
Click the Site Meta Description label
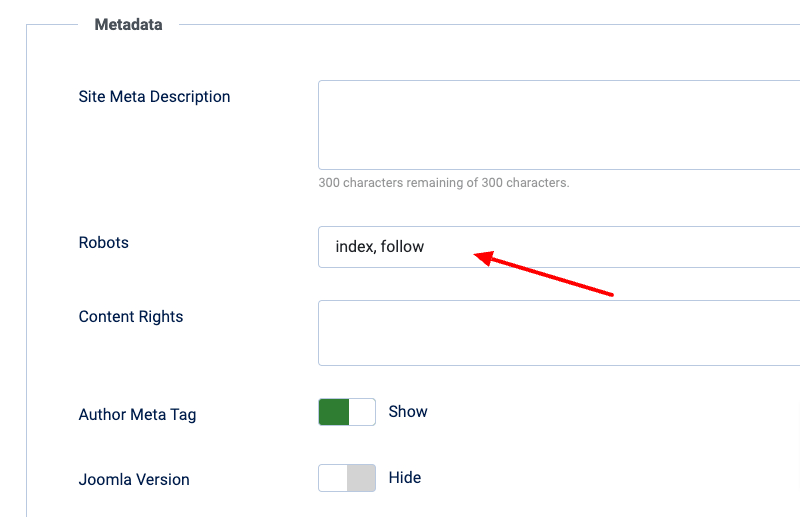154,97
